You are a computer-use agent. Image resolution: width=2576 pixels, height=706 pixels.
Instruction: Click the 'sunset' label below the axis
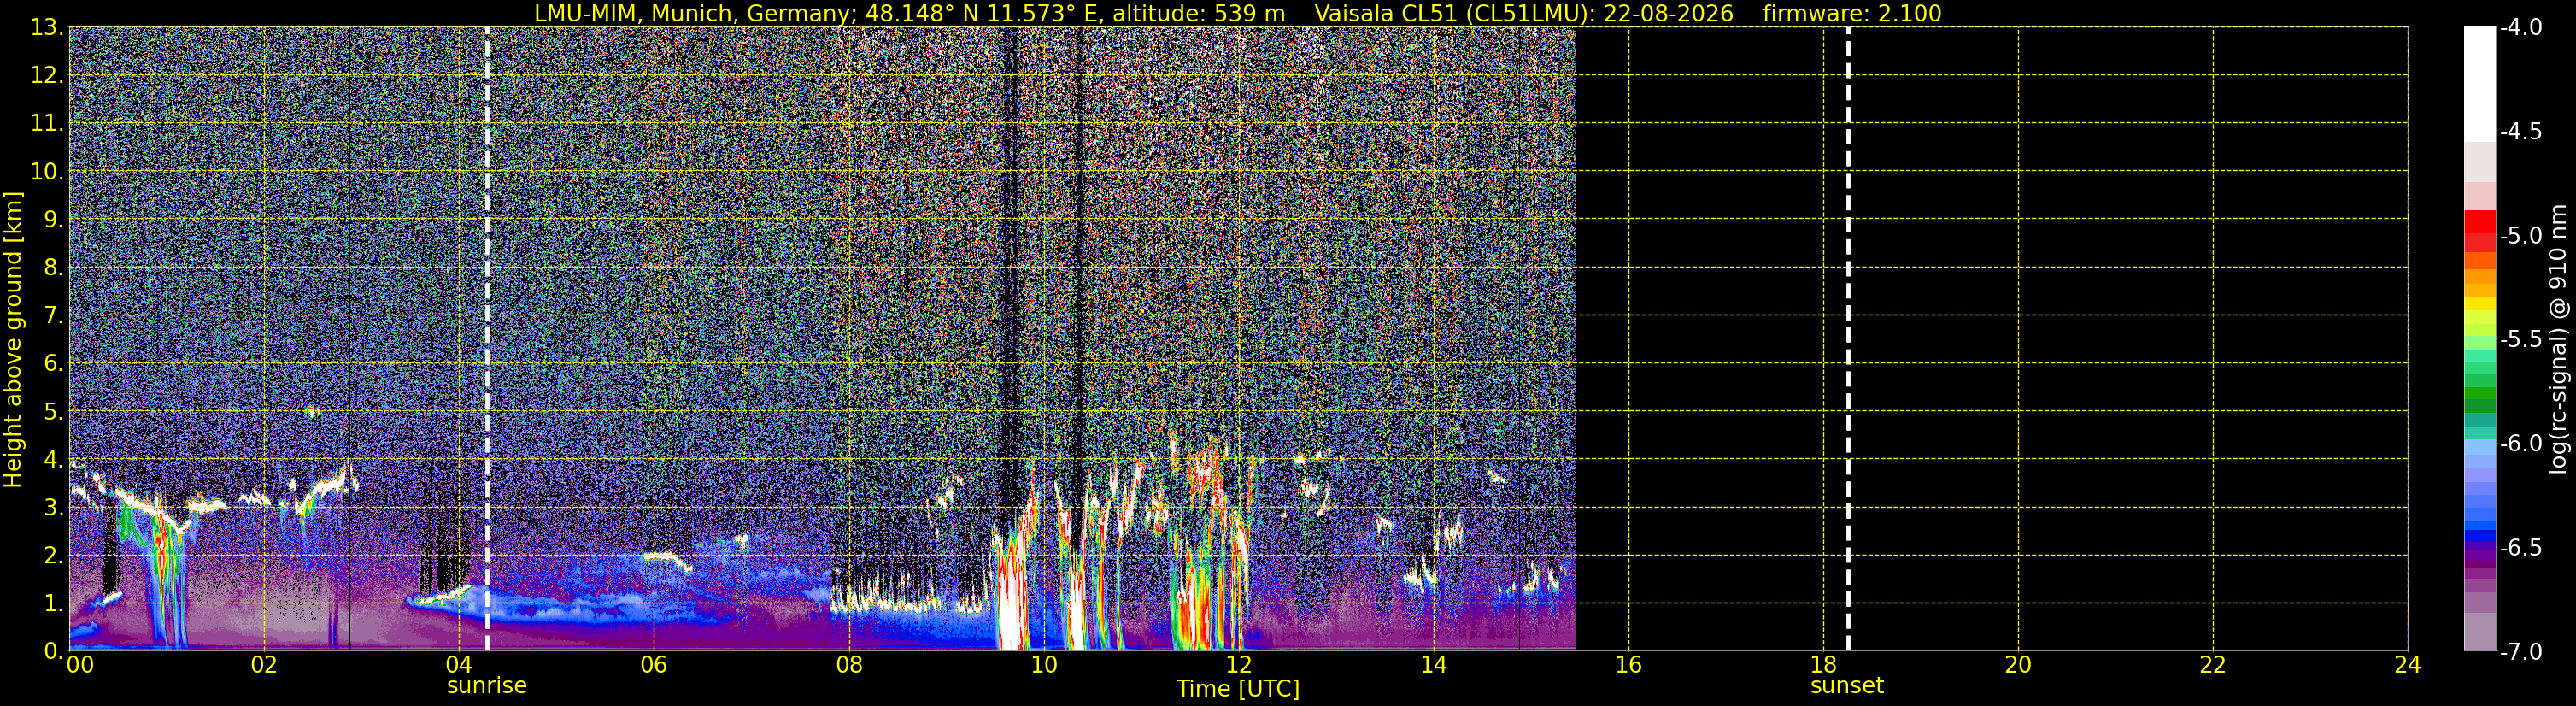(x=1847, y=686)
